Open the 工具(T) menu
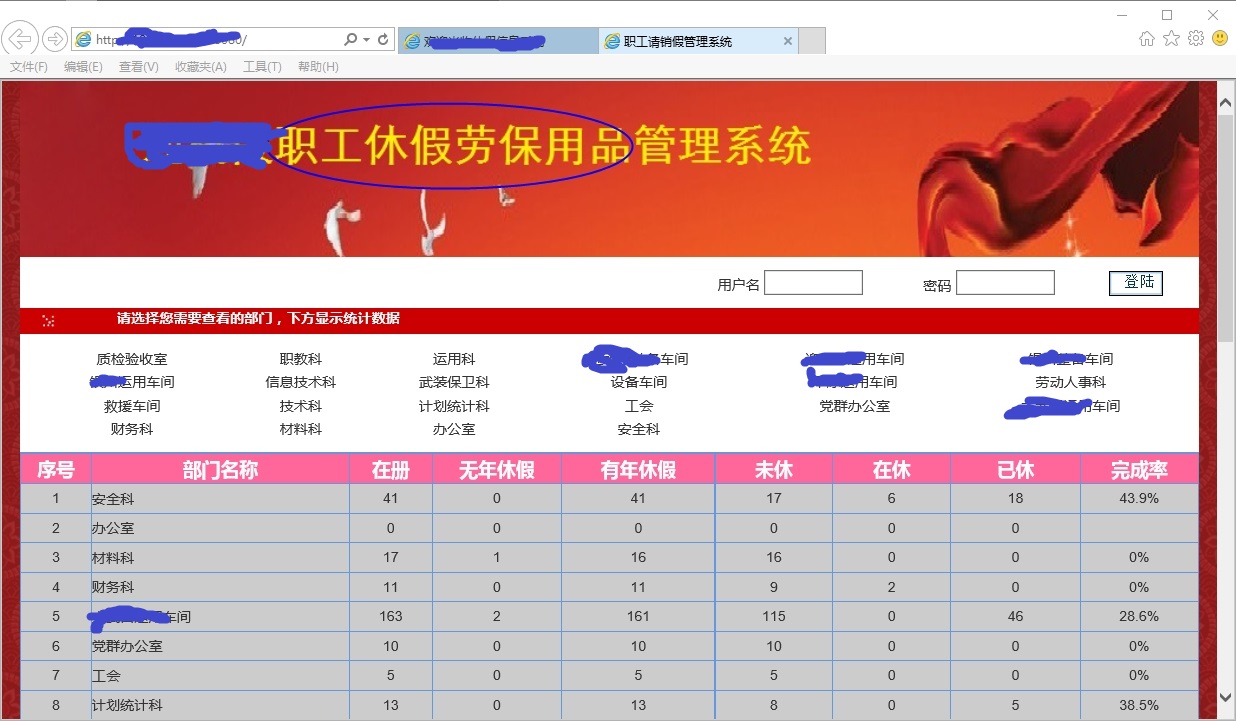1236x721 pixels. (x=262, y=67)
